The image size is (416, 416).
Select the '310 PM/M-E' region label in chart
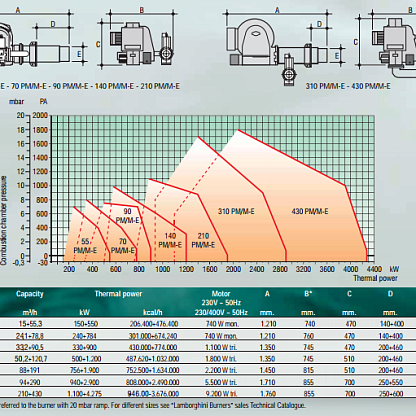click(x=236, y=211)
